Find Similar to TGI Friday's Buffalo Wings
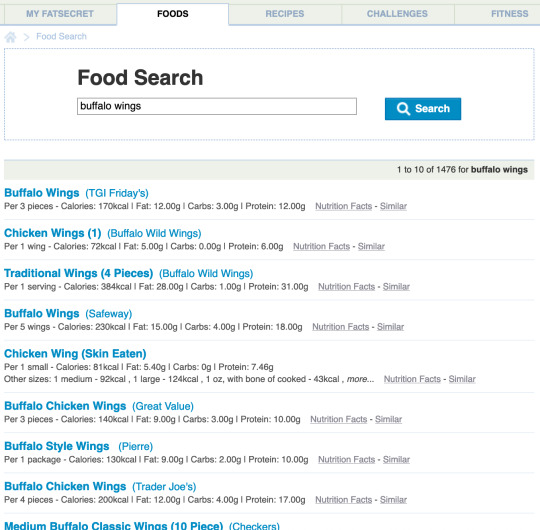Viewport: 540px width, 530px height. [x=393, y=206]
